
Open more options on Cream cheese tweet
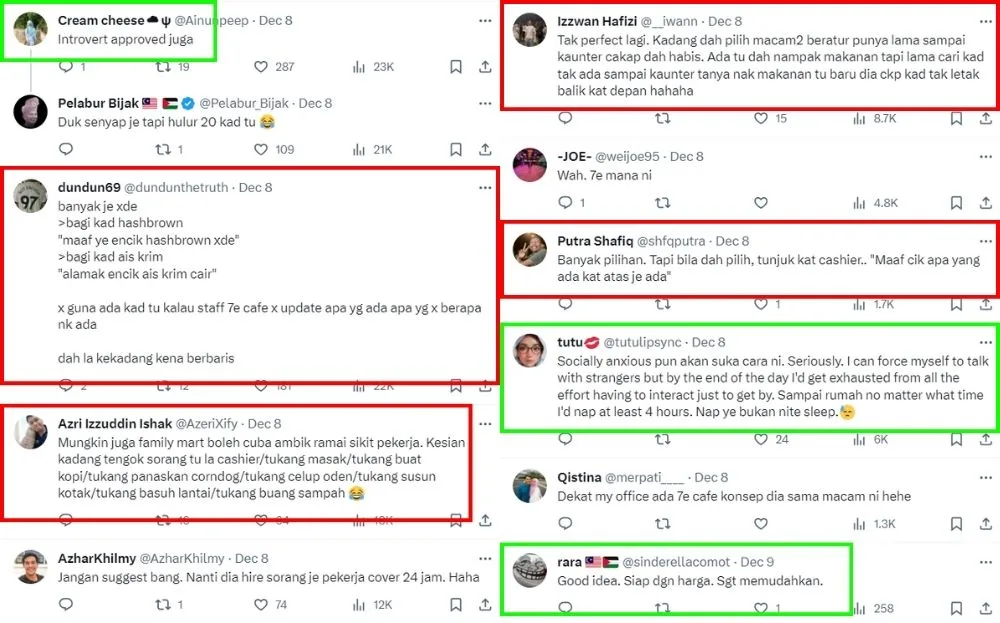[485, 20]
